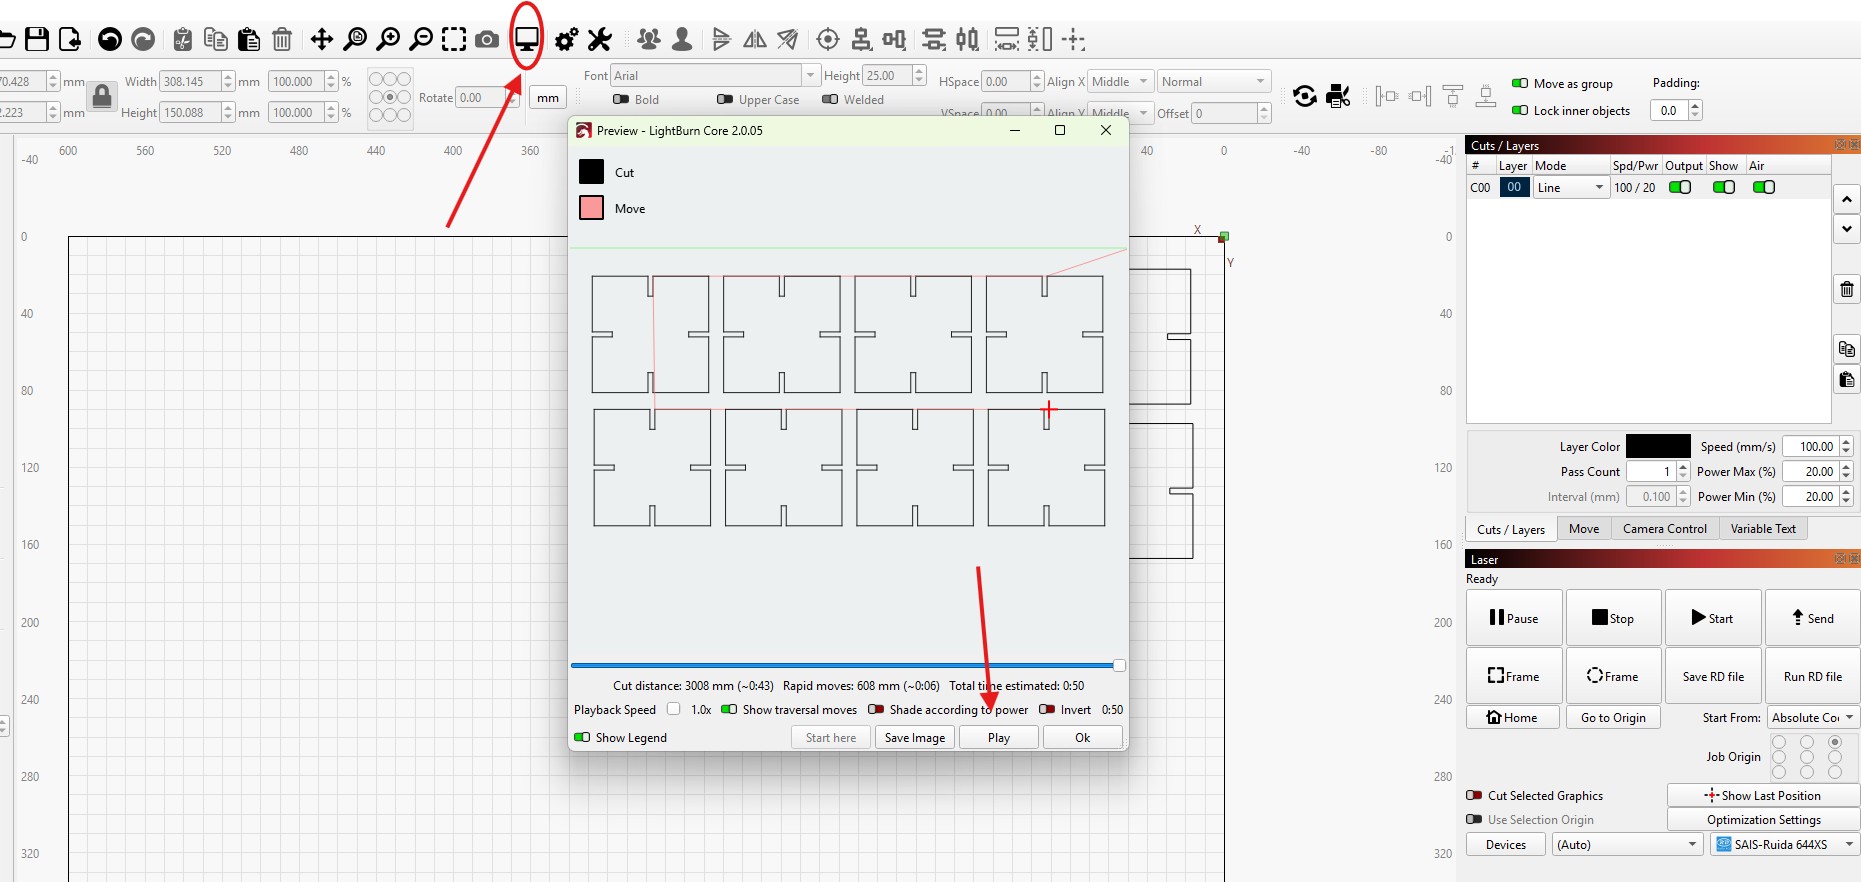1861x882 pixels.
Task: Open Start From Absolute Coords dropdown
Action: [1813, 717]
